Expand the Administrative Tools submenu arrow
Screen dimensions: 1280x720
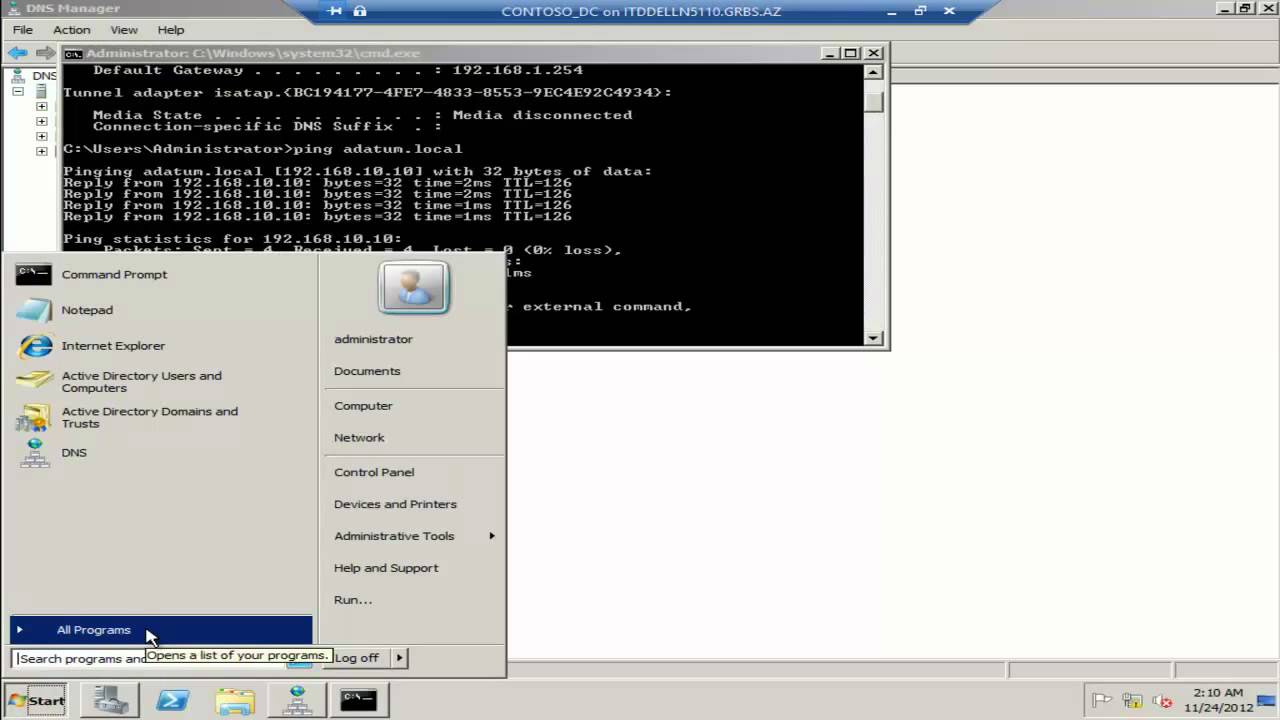point(491,536)
